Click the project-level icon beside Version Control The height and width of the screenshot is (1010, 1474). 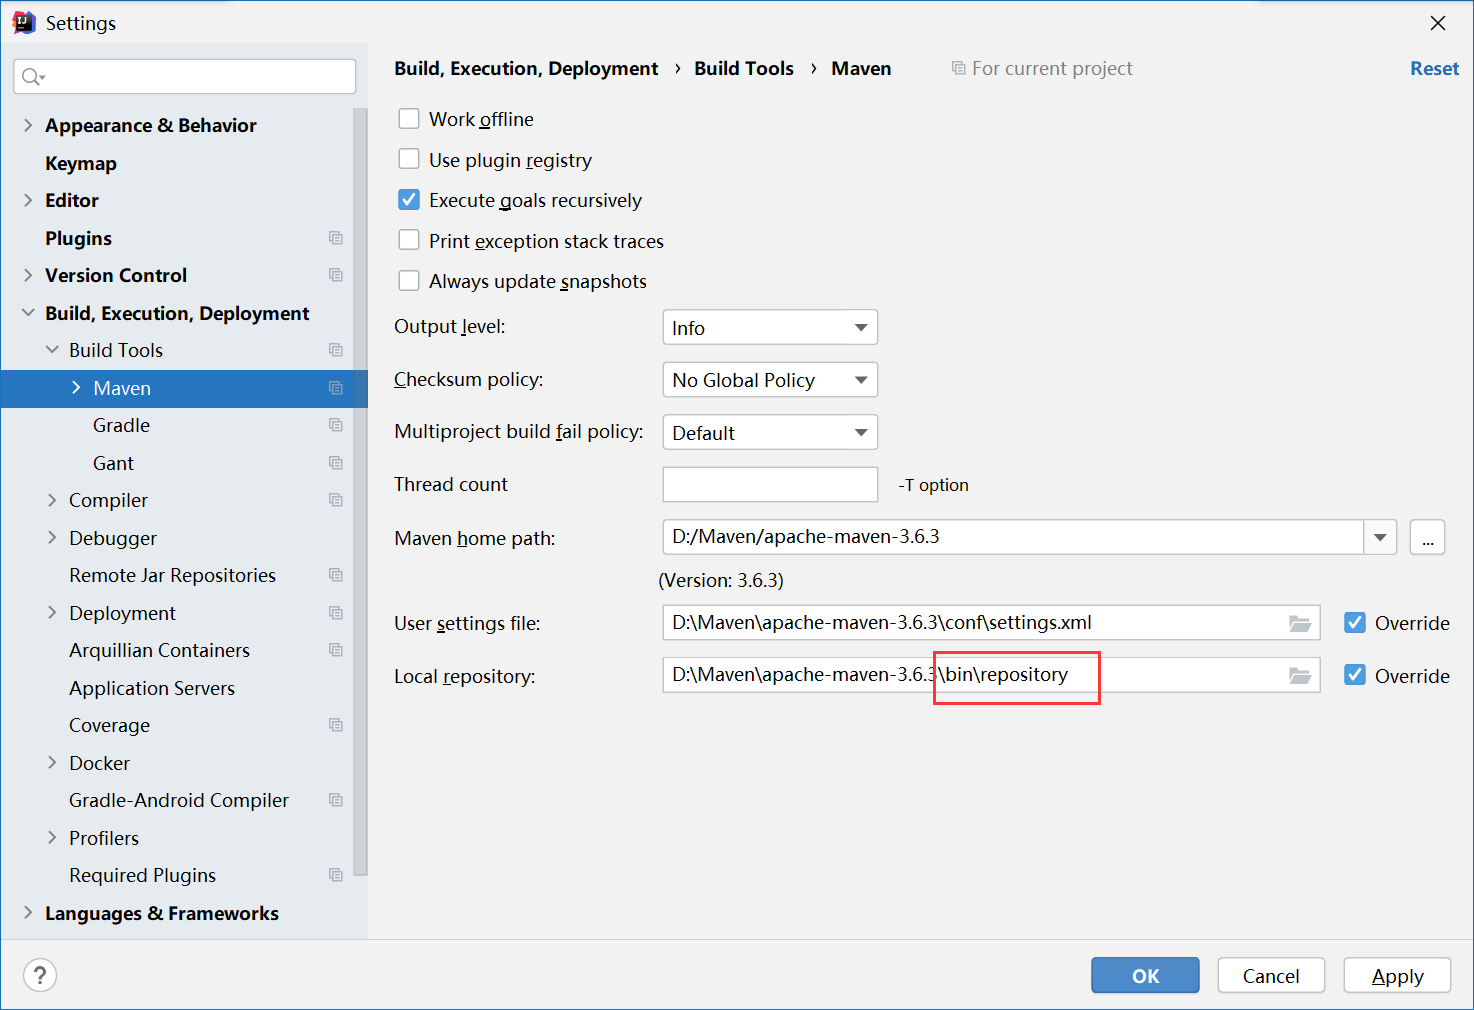336,275
